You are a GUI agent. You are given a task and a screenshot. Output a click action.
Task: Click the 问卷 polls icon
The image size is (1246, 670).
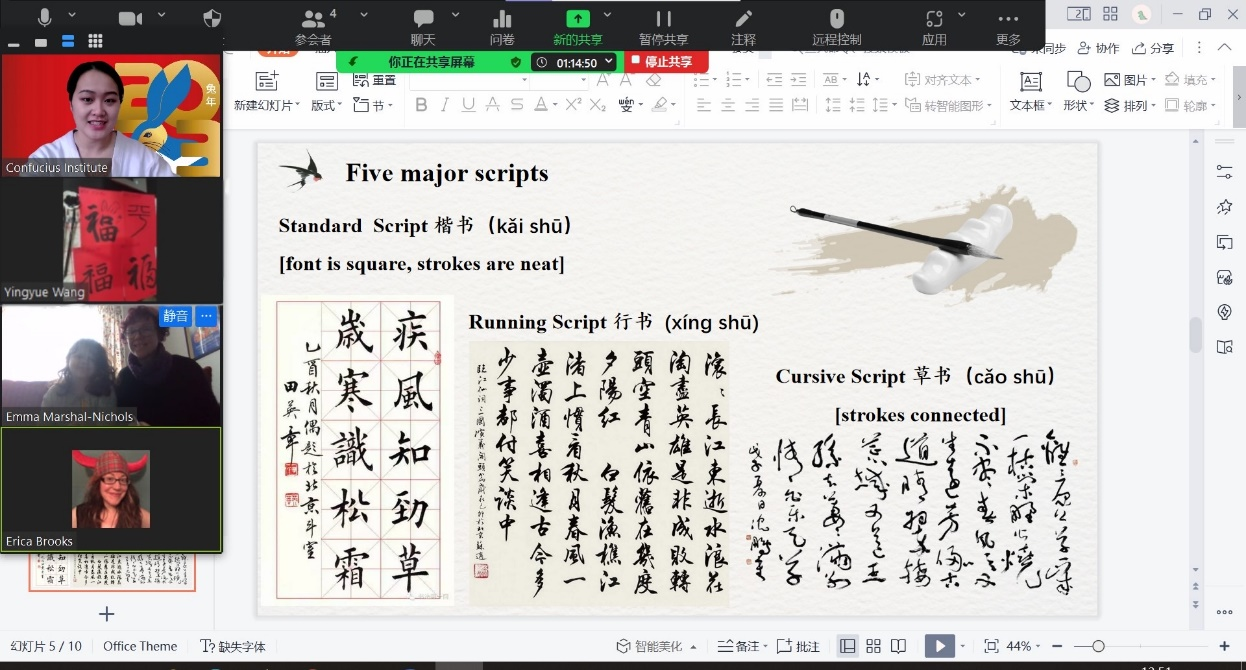[x=502, y=20]
